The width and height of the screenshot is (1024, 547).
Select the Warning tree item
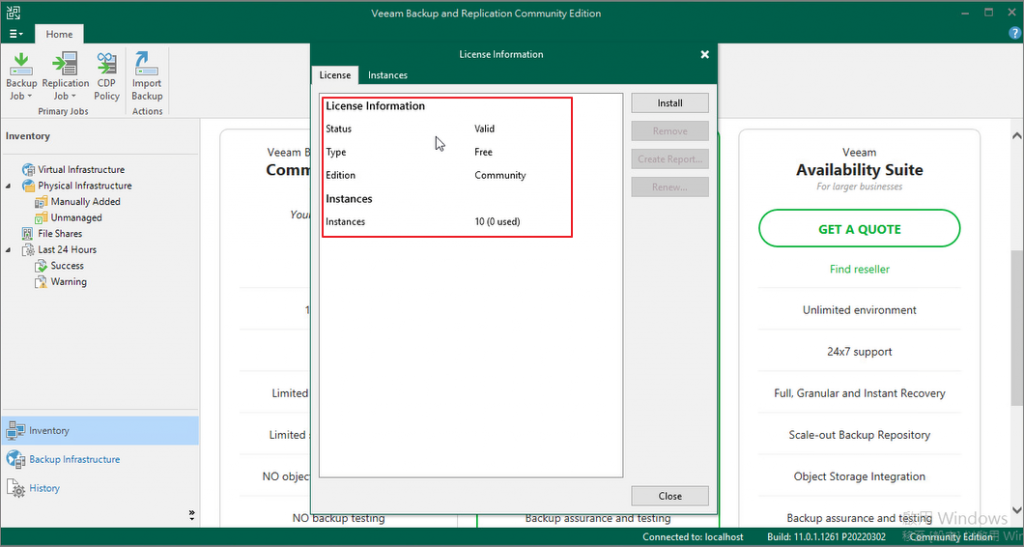pyautogui.click(x=69, y=282)
